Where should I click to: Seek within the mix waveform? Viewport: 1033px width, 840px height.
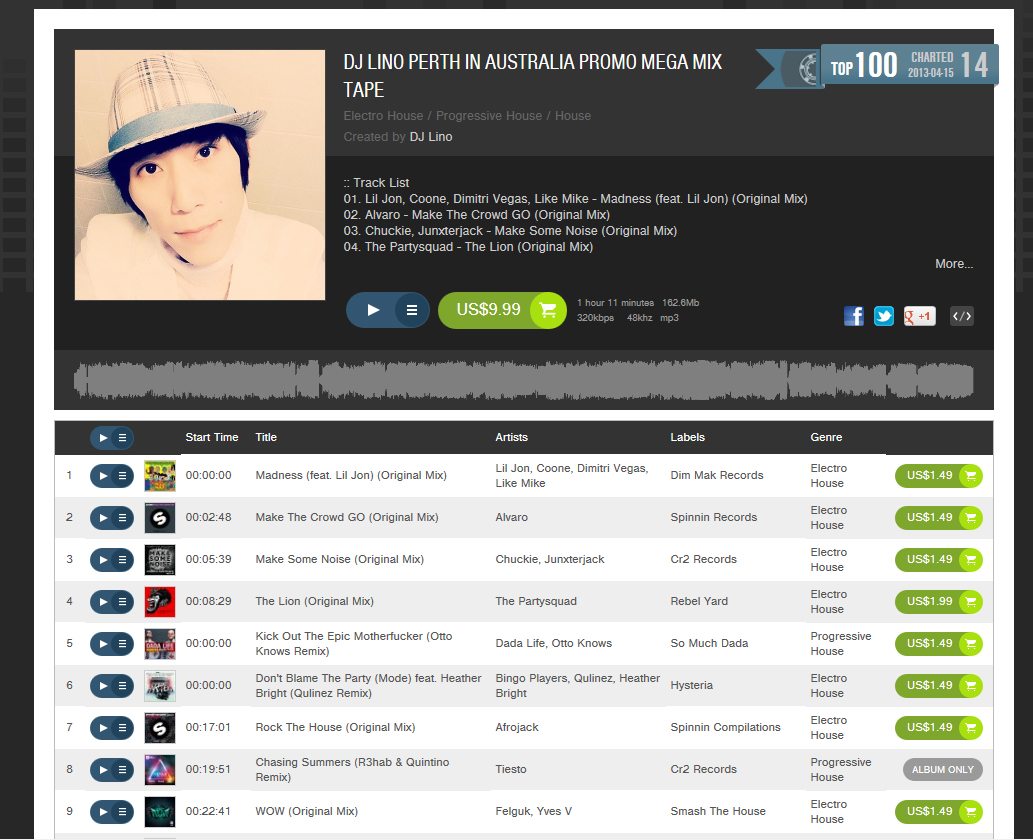pos(524,380)
